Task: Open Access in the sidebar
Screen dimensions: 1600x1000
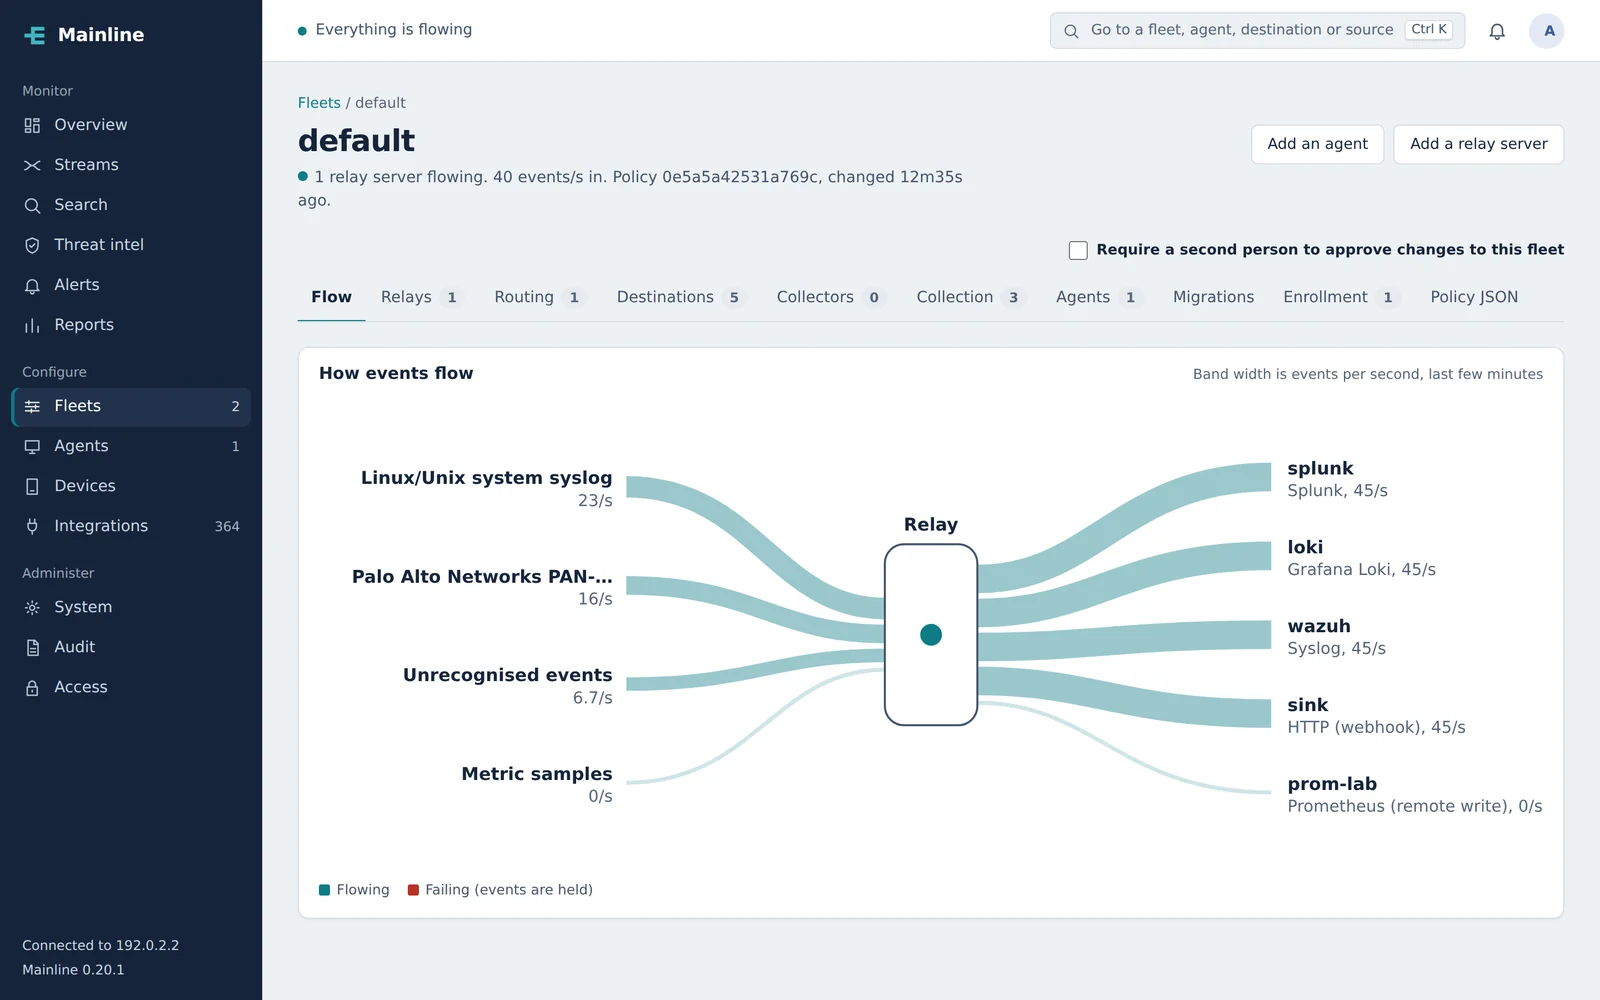Action: [x=131, y=687]
